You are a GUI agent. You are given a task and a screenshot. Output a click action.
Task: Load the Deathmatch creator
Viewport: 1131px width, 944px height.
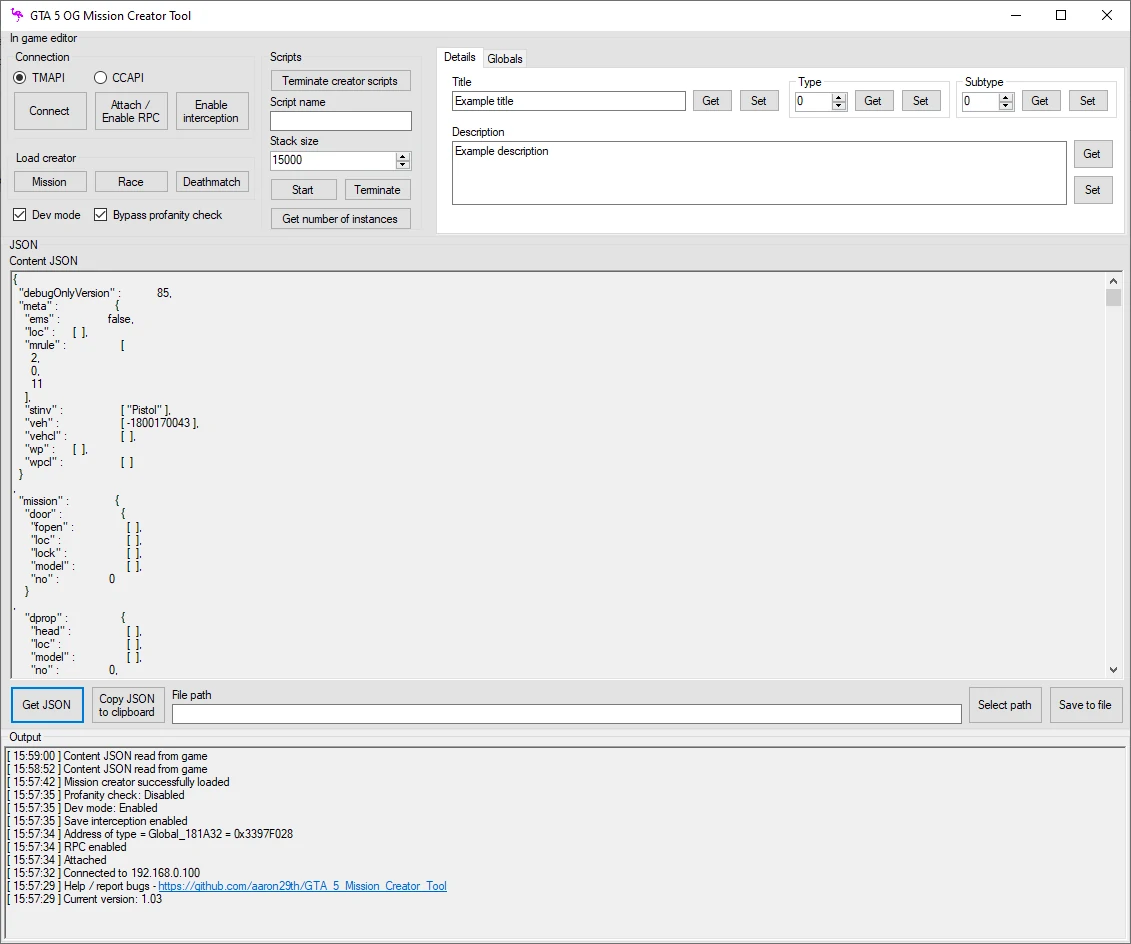pyautogui.click(x=211, y=182)
